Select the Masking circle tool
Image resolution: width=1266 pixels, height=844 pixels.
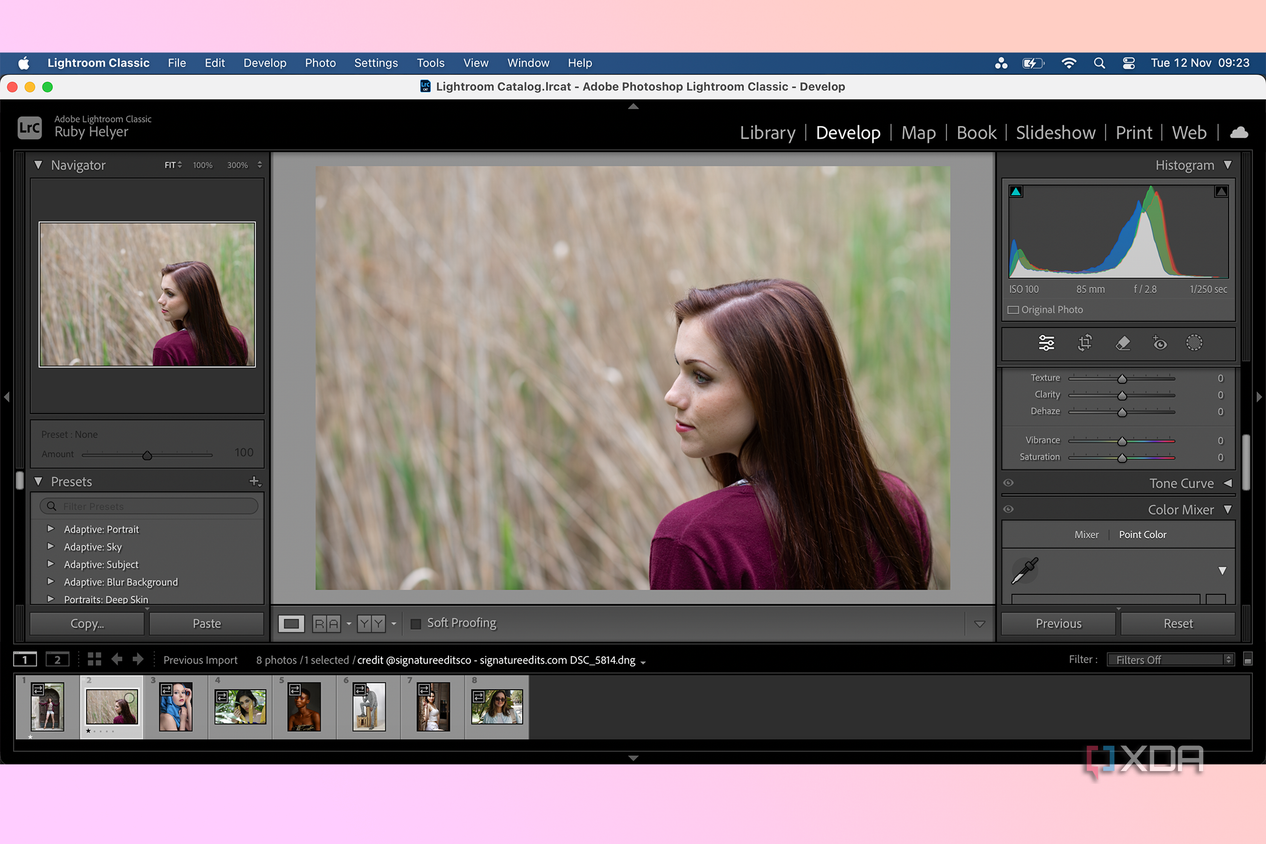coord(1194,343)
